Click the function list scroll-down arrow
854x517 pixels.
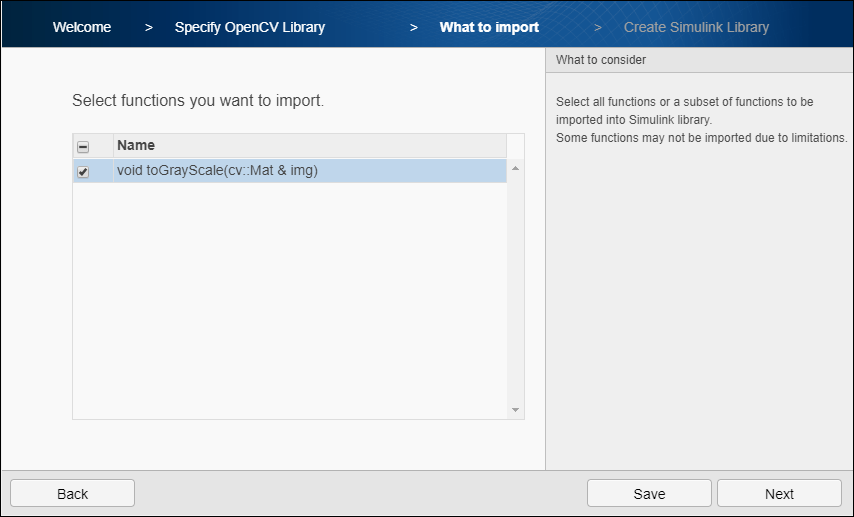pos(516,410)
